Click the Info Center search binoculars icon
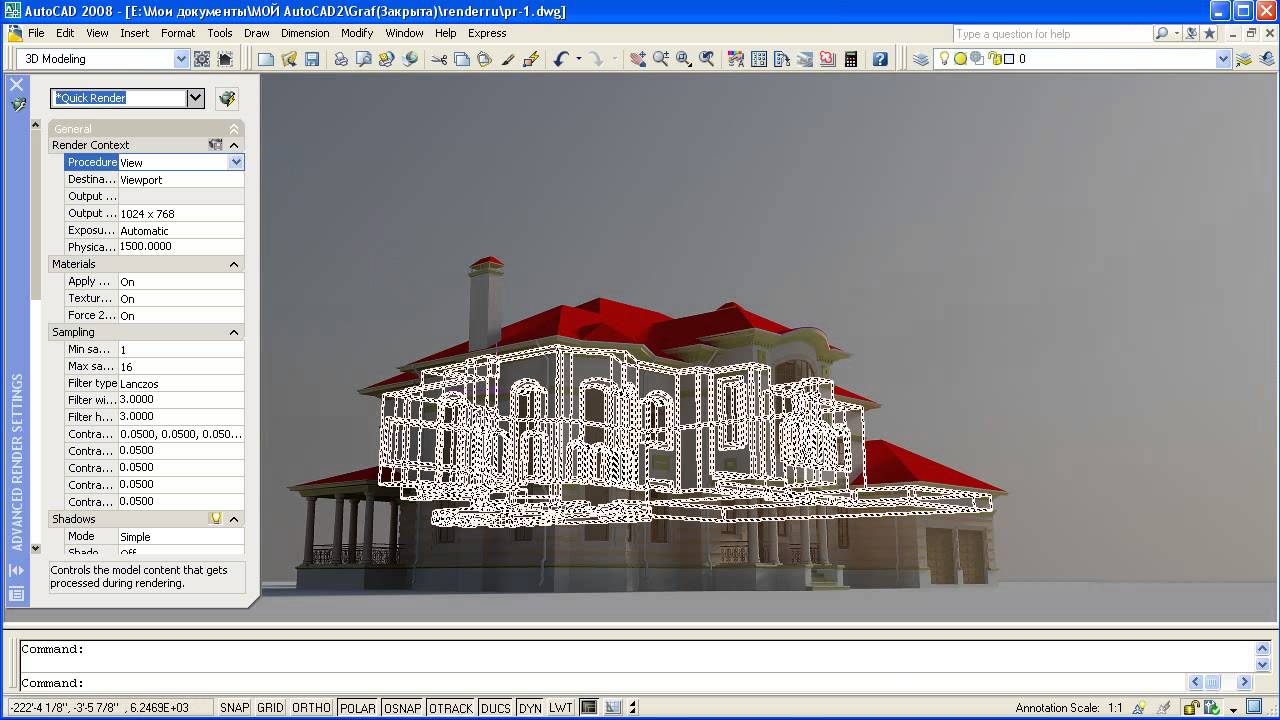 1161,33
